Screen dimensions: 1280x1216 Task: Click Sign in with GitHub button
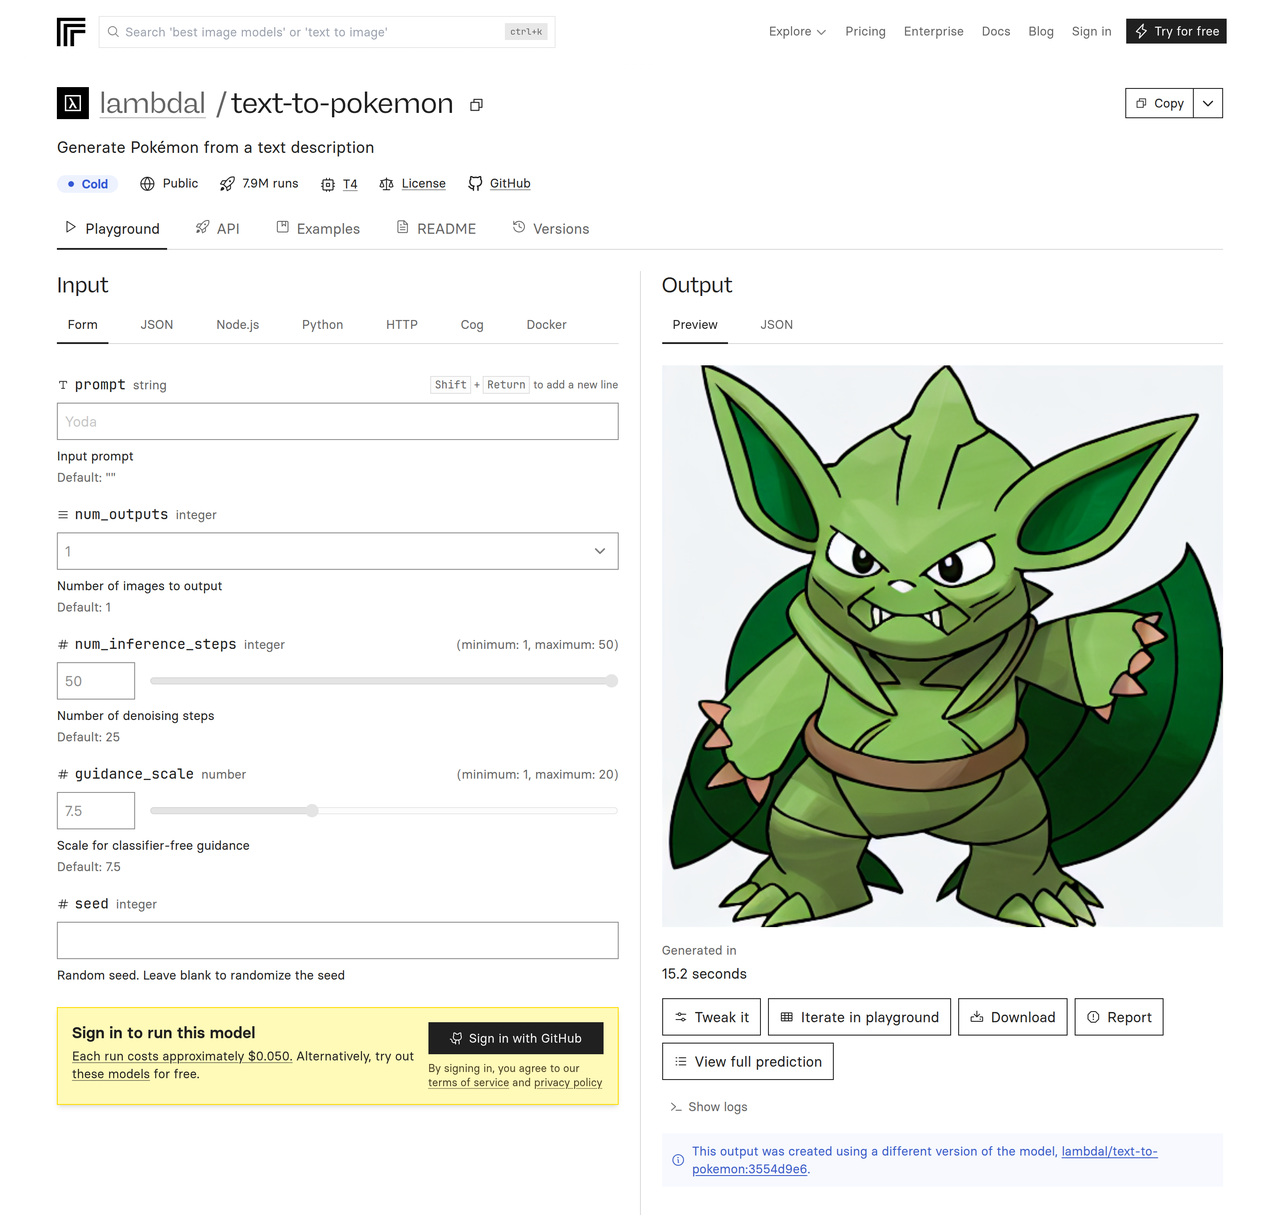tap(516, 1038)
